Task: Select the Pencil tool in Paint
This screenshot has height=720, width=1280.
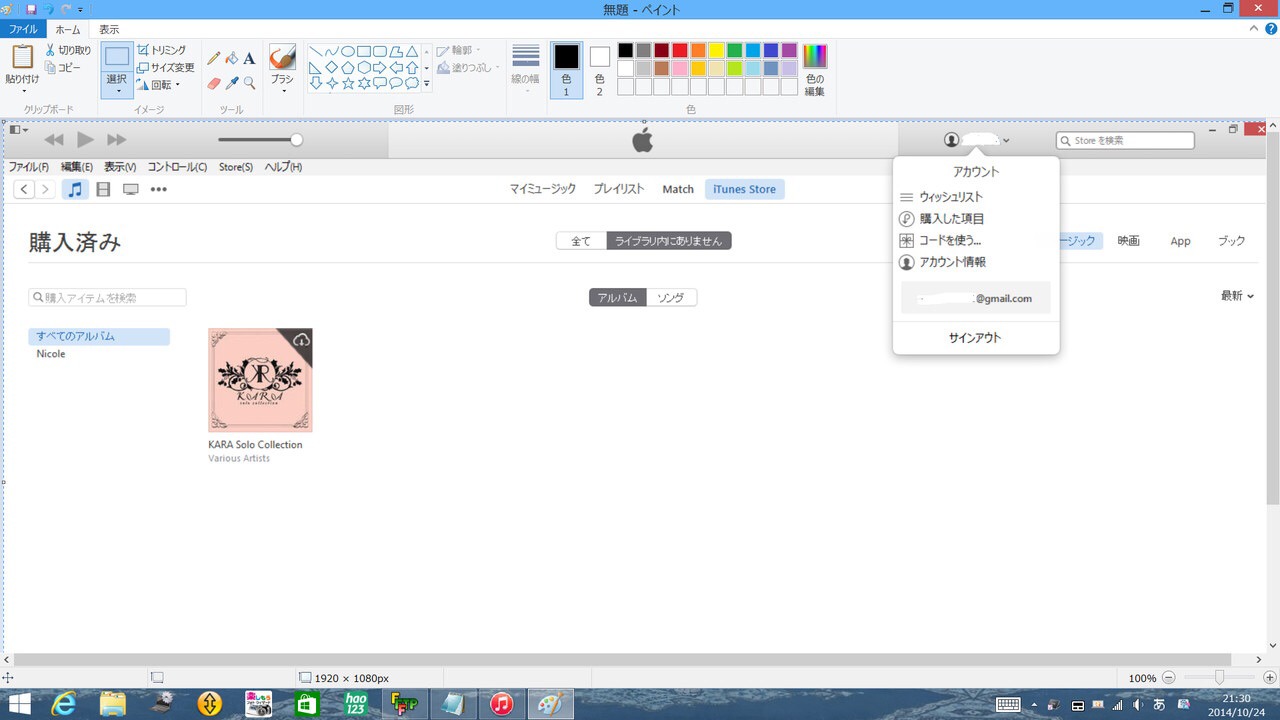Action: [x=213, y=59]
